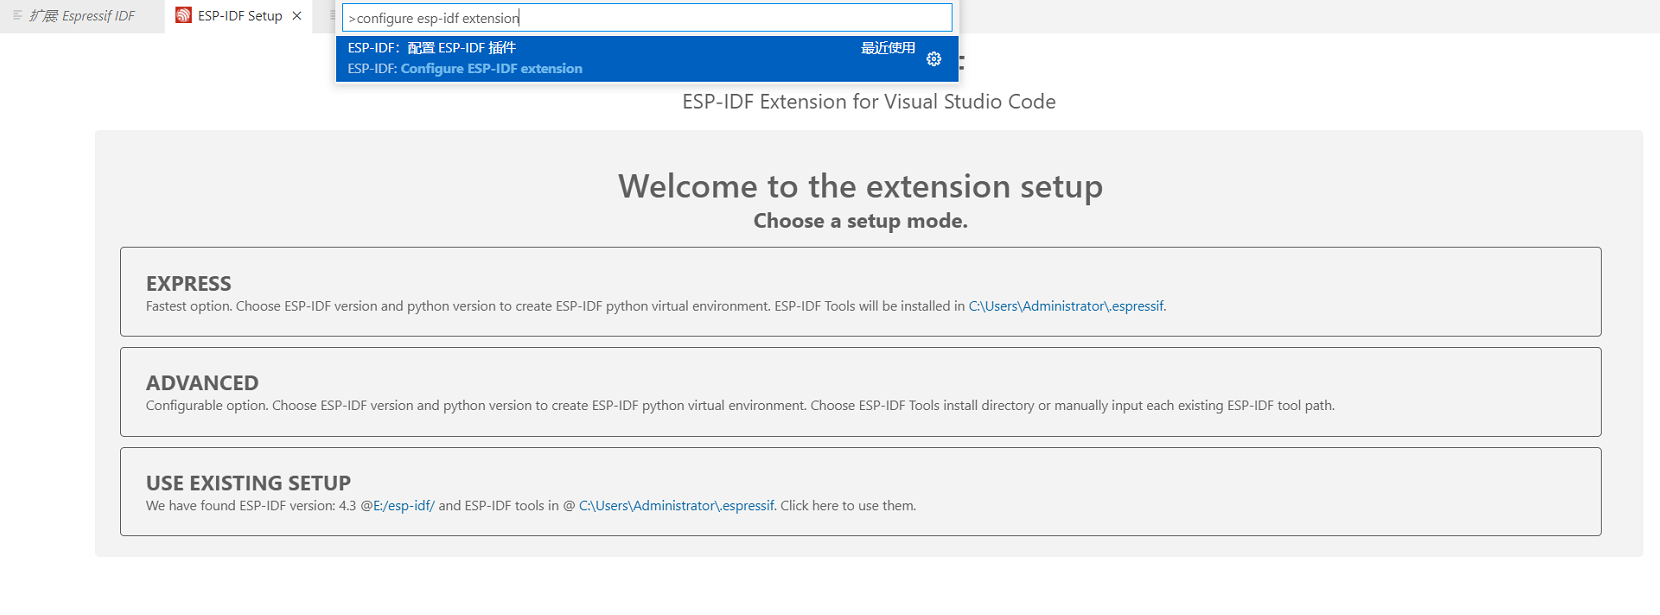Image resolution: width=1660 pixels, height=615 pixels.
Task: Click the list icon on the 扩展 Espressif IDF tab
Action: point(17,16)
